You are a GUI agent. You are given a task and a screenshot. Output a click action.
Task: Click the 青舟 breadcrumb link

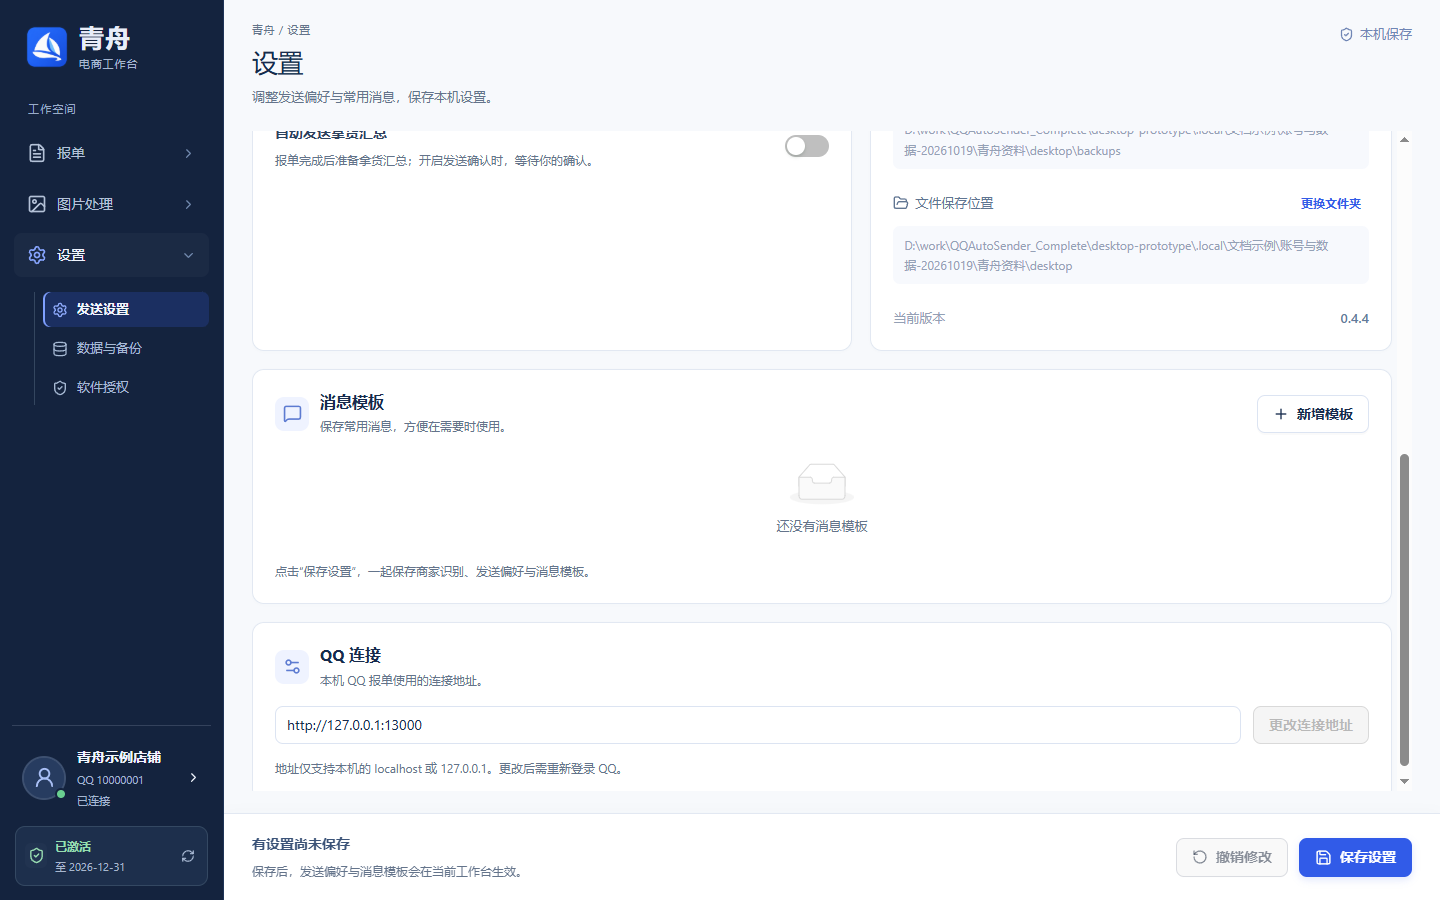pyautogui.click(x=263, y=30)
